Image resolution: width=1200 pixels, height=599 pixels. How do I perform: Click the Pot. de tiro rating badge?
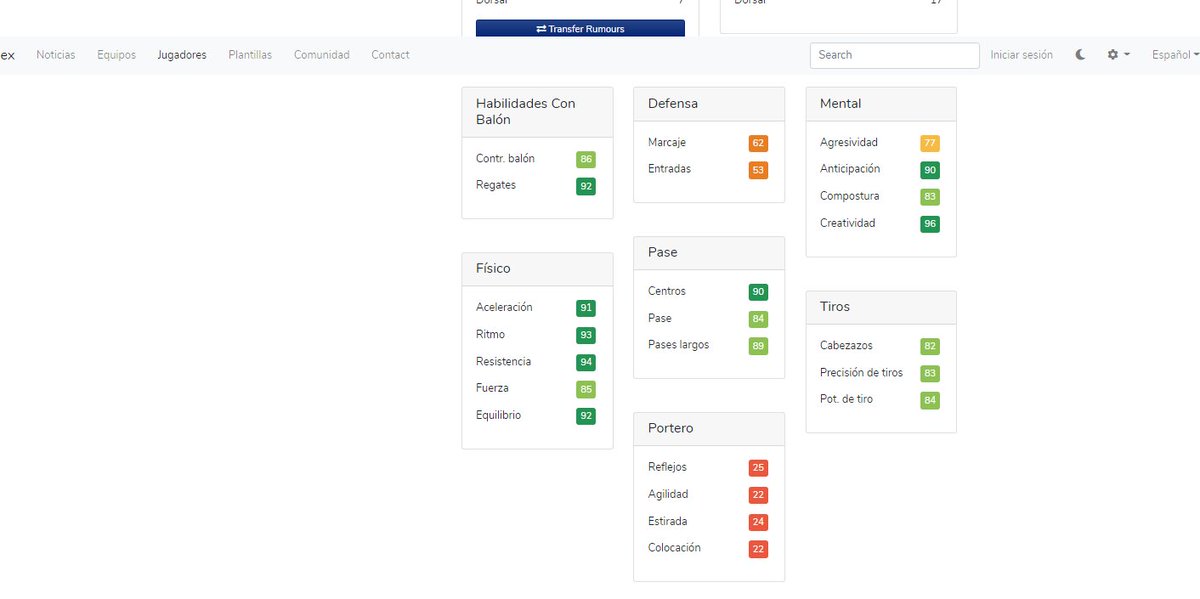(x=930, y=400)
